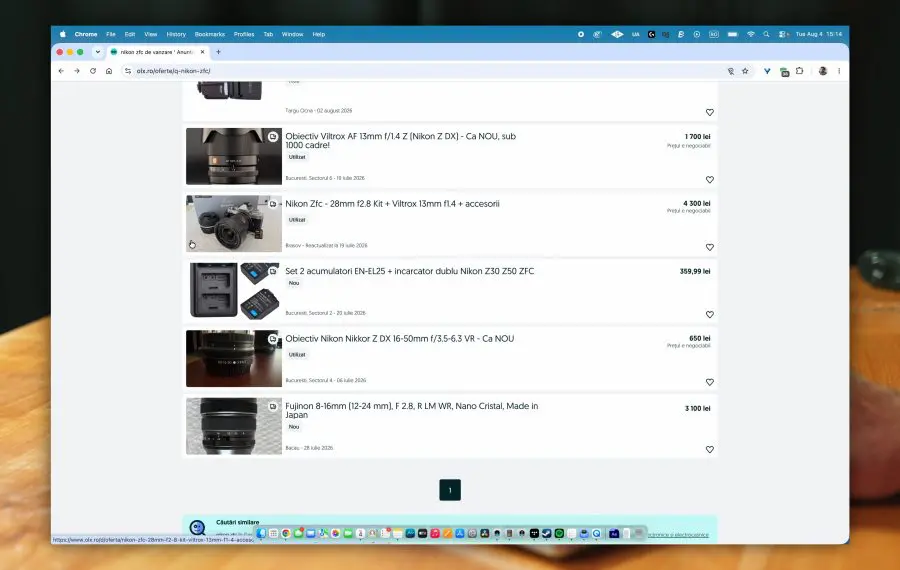This screenshot has width=900, height=570.
Task: Open the Apple menu
Action: pyautogui.click(x=63, y=34)
